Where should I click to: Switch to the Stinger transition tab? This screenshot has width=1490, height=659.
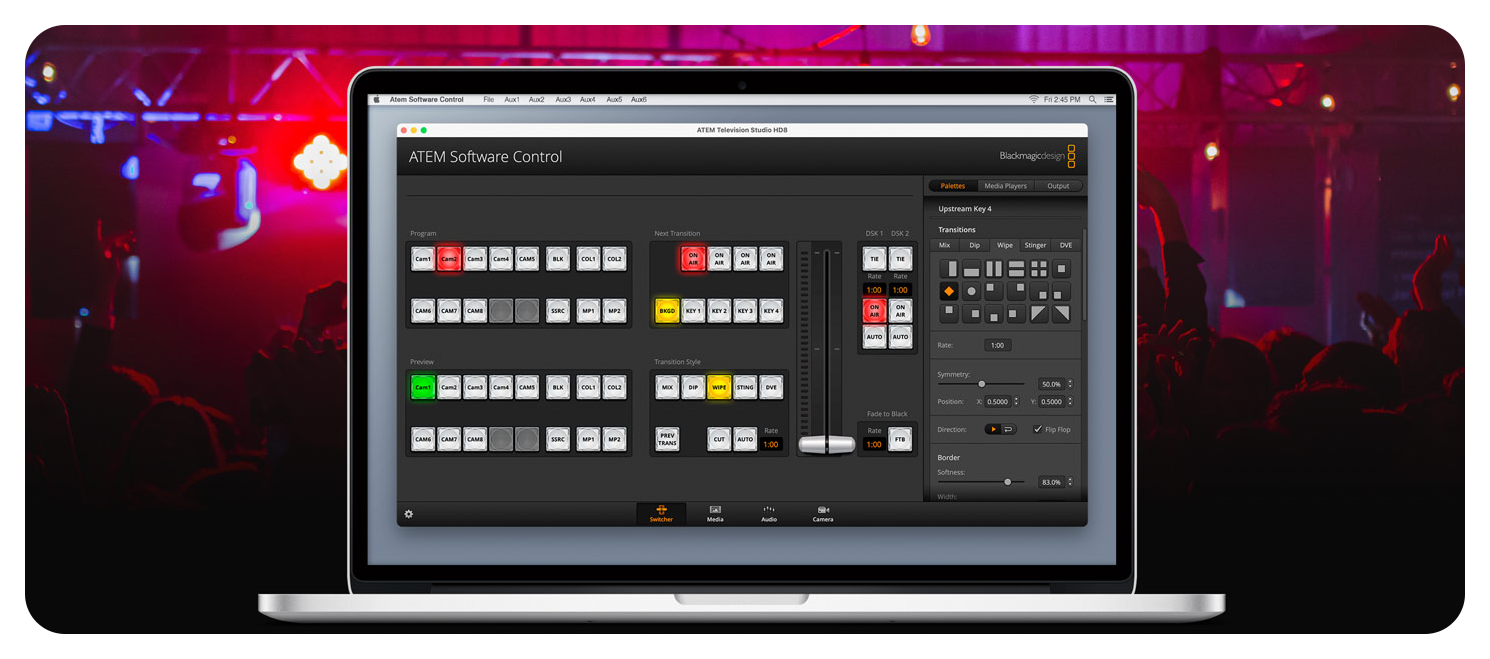[1035, 245]
